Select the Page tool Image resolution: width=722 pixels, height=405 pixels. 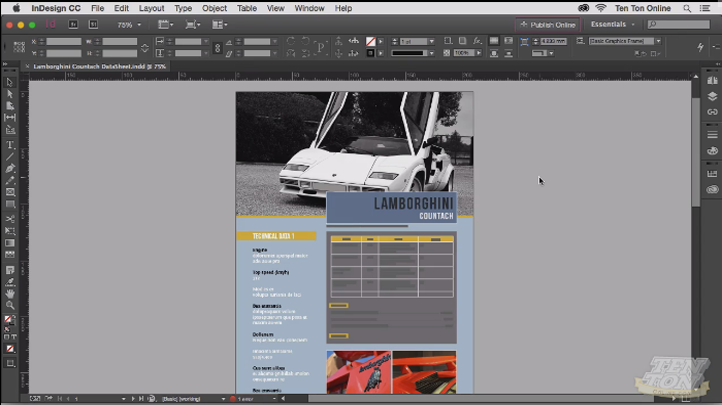coord(10,106)
